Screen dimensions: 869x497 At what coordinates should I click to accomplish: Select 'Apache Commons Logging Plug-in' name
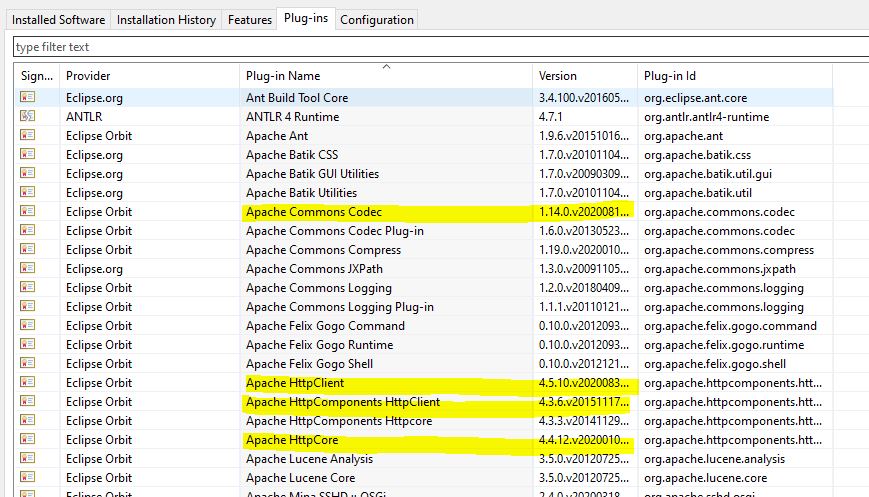[x=340, y=307]
